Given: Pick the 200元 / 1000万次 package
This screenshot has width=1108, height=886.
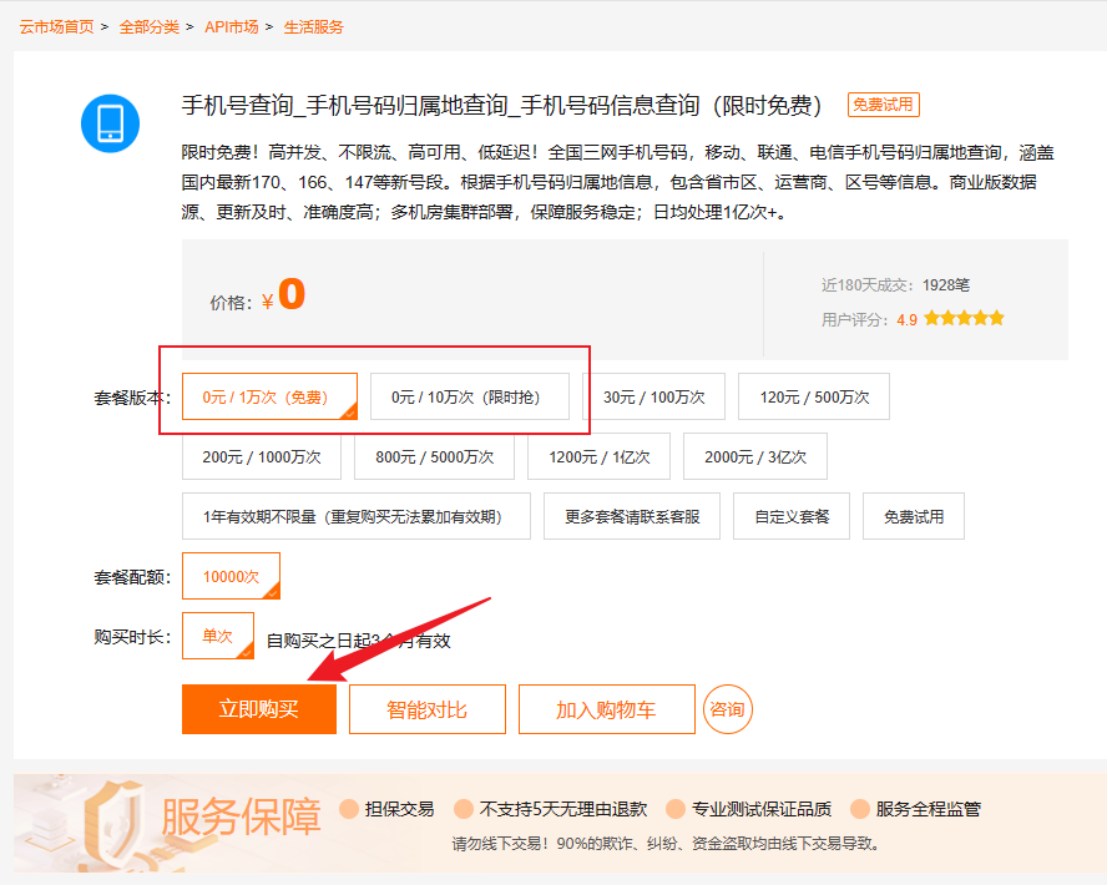Looking at the screenshot, I should (x=261, y=456).
